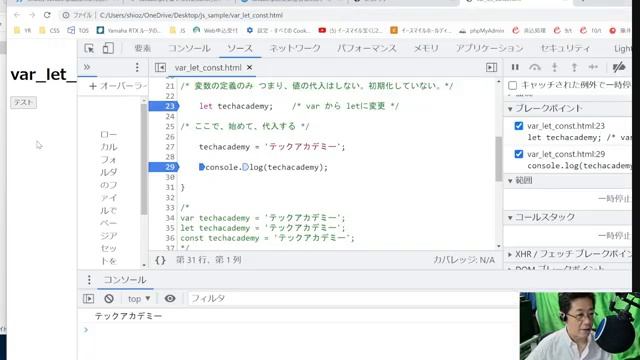Click the オーバーライド add folder text
Screen dimensions: 640x360
tap(122, 86)
